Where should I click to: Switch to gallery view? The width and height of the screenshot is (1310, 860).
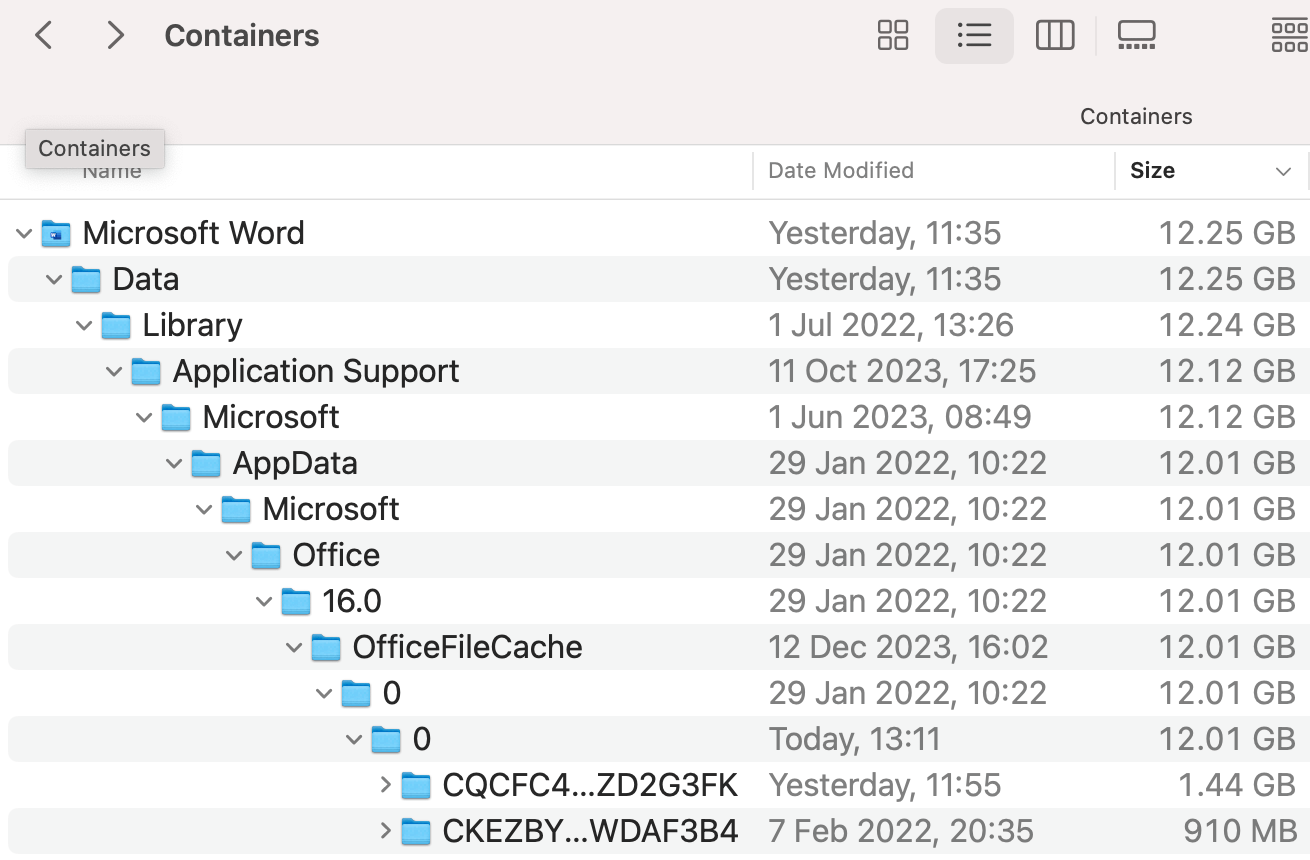[1136, 36]
